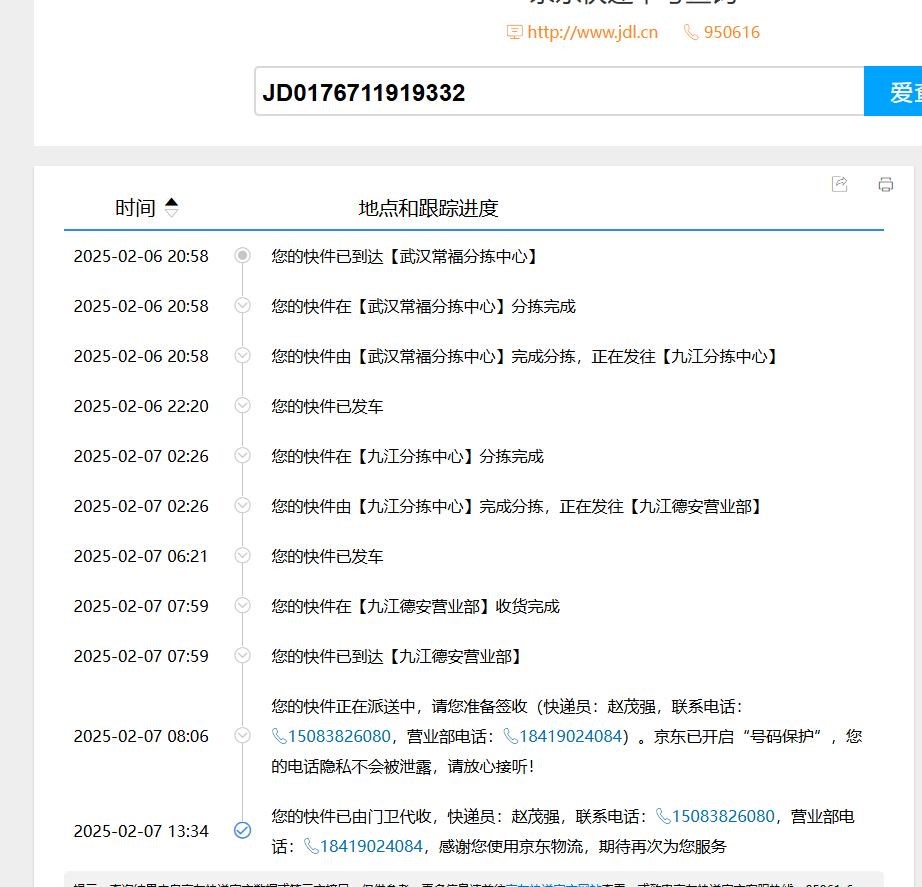
Task: Click the status line mentioning 正在发往【九江分拣中心】
Action: pyautogui.click(x=525, y=356)
